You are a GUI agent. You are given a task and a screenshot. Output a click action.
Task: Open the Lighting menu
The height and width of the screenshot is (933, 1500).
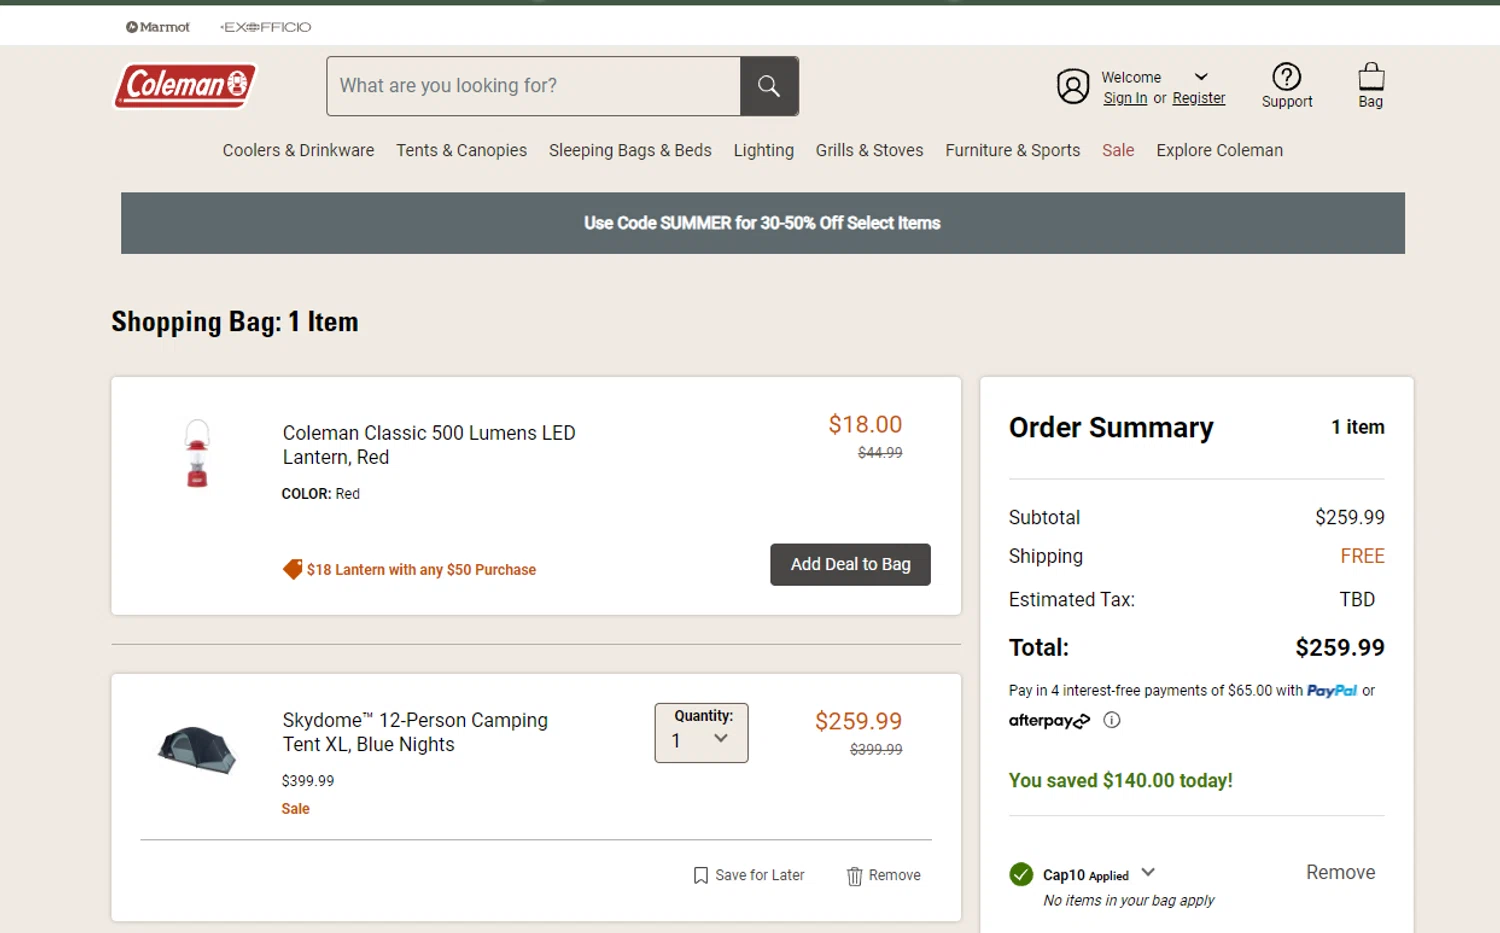click(x=763, y=150)
